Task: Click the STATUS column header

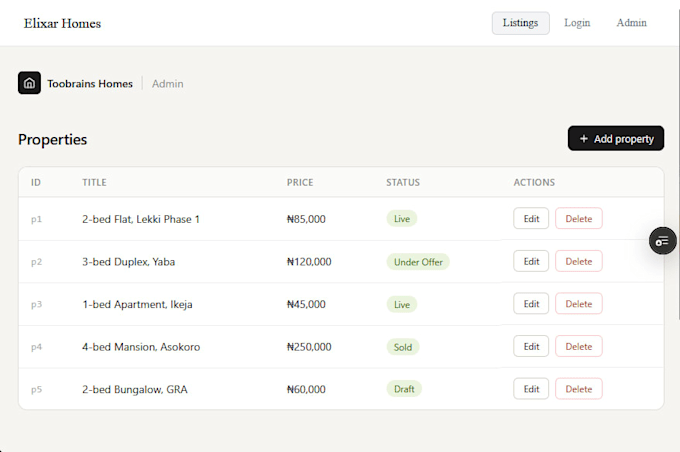Action: click(x=403, y=182)
